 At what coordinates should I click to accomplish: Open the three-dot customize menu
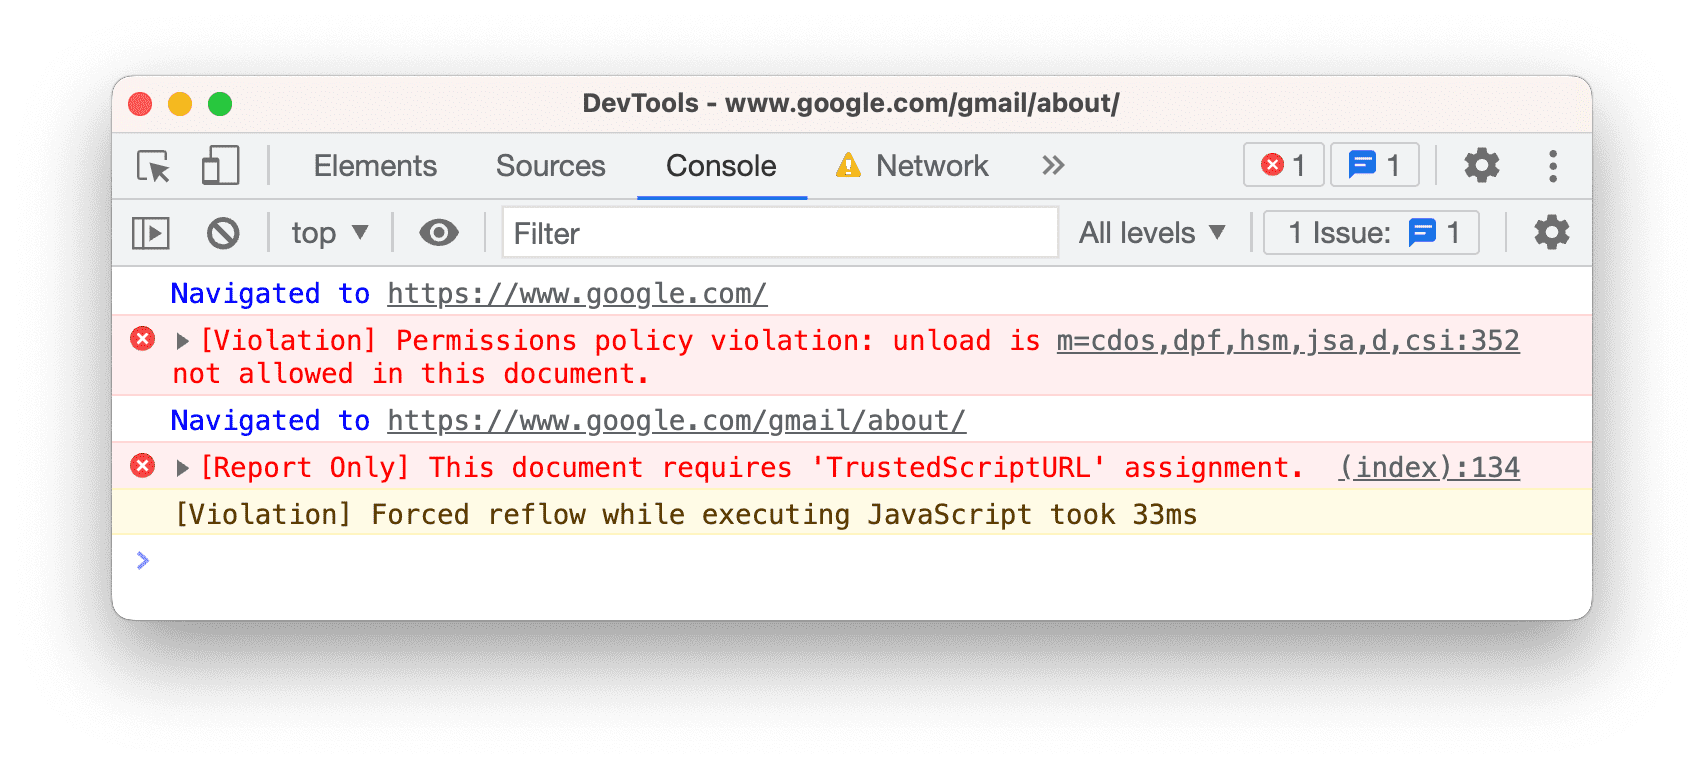(x=1553, y=165)
